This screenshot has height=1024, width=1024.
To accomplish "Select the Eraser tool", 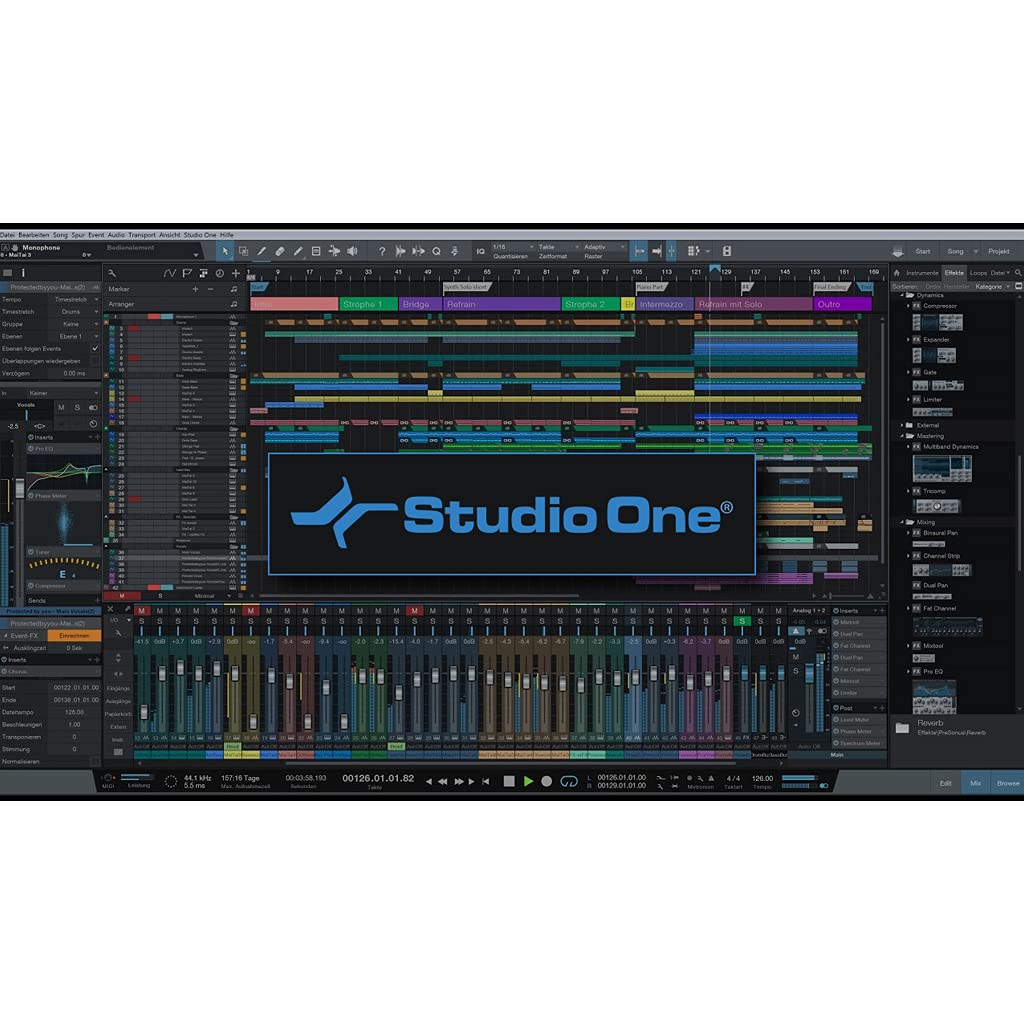I will (x=280, y=250).
